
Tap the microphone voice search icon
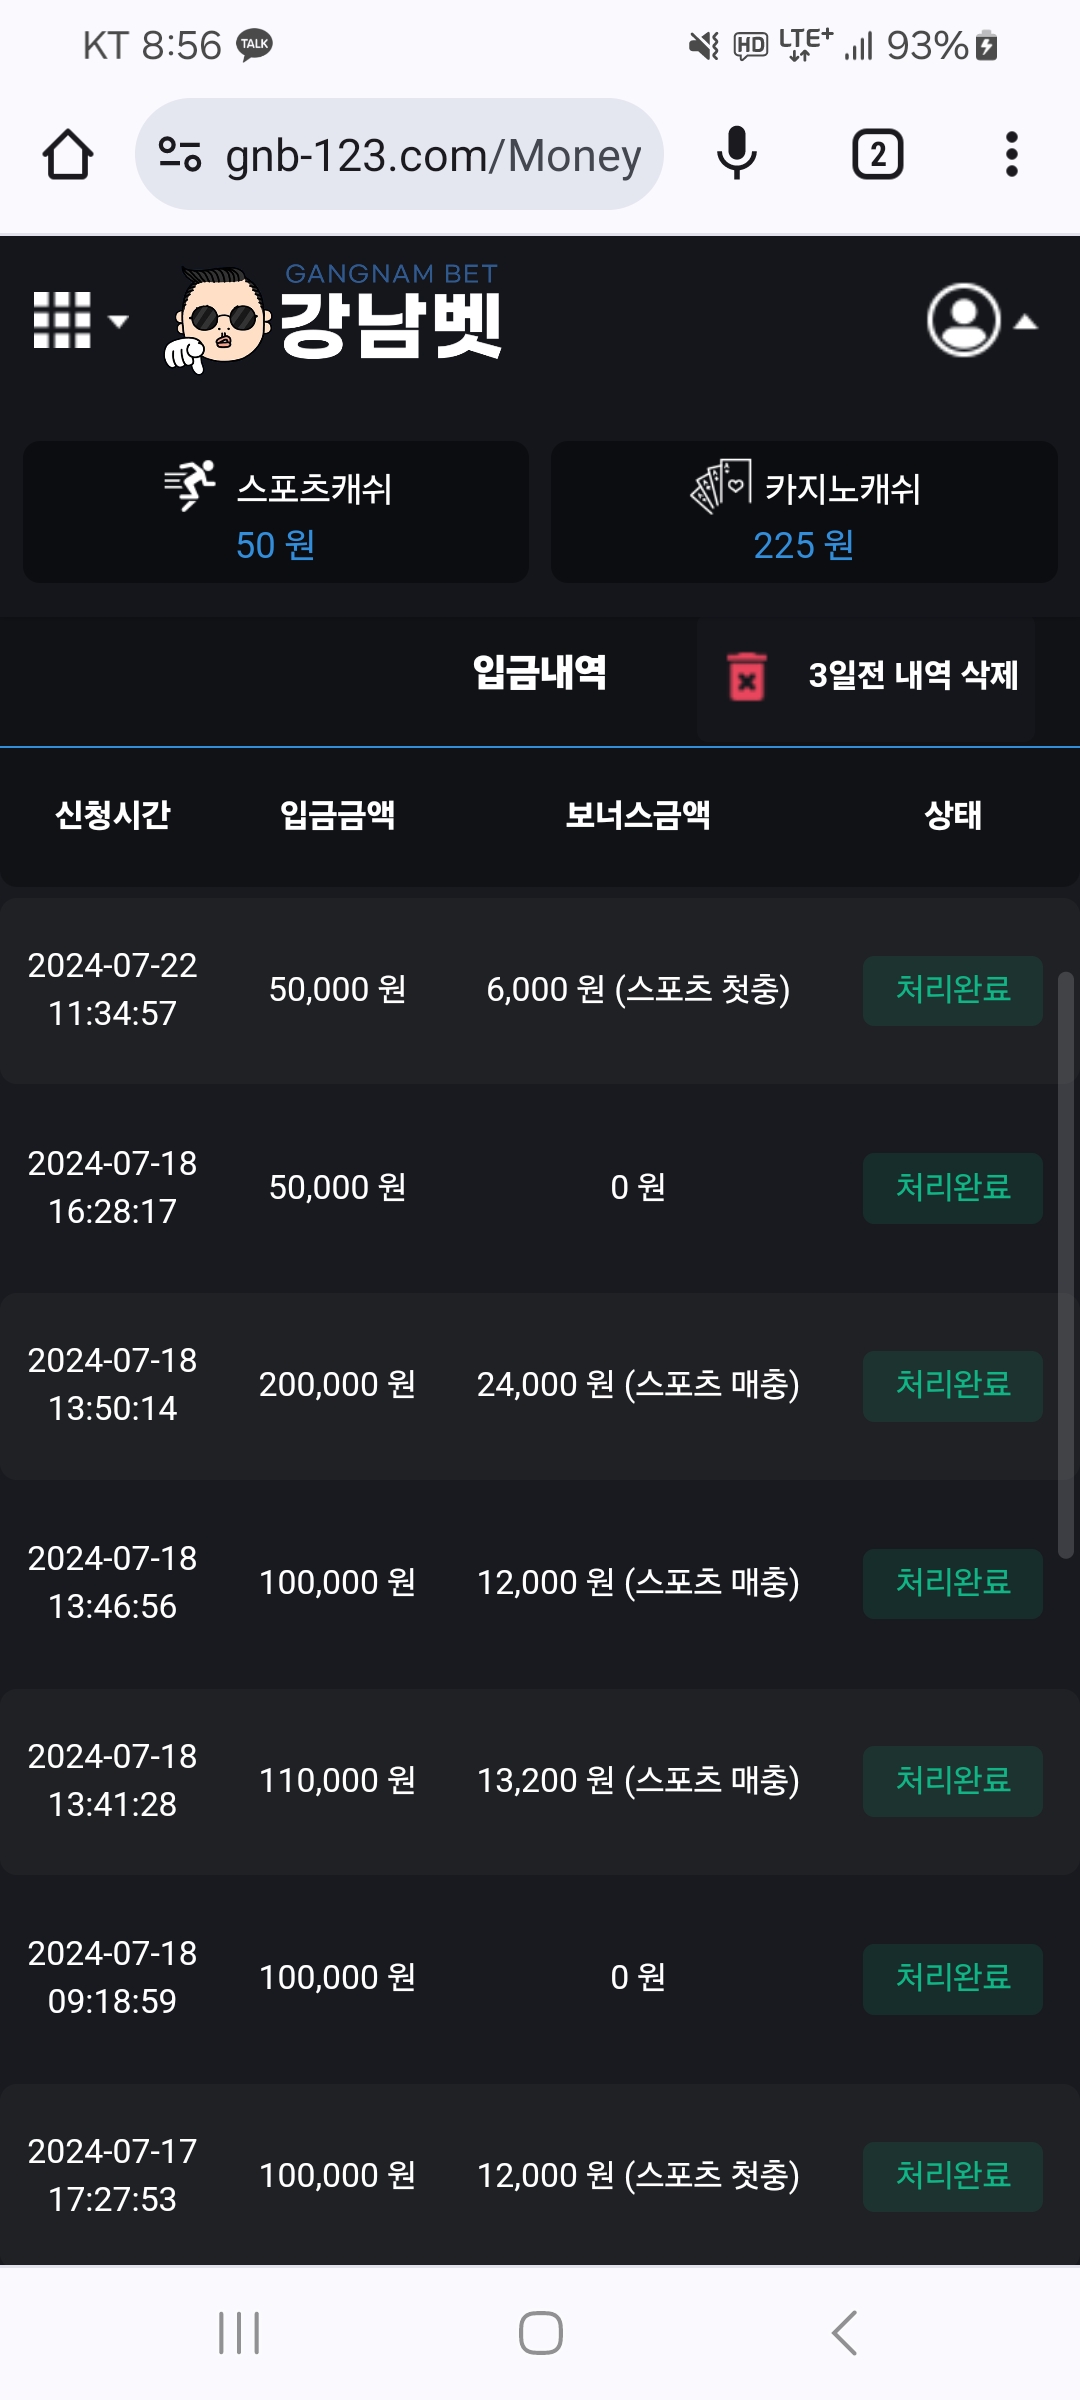point(737,155)
